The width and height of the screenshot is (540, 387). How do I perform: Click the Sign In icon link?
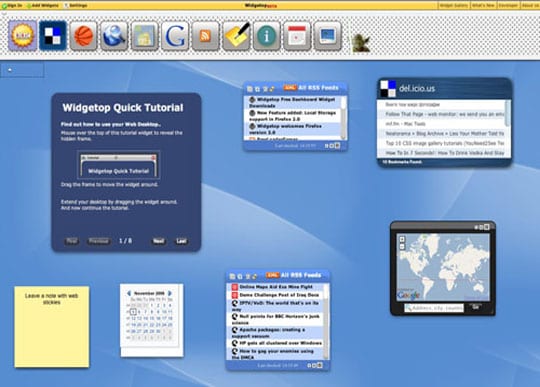(11, 6)
